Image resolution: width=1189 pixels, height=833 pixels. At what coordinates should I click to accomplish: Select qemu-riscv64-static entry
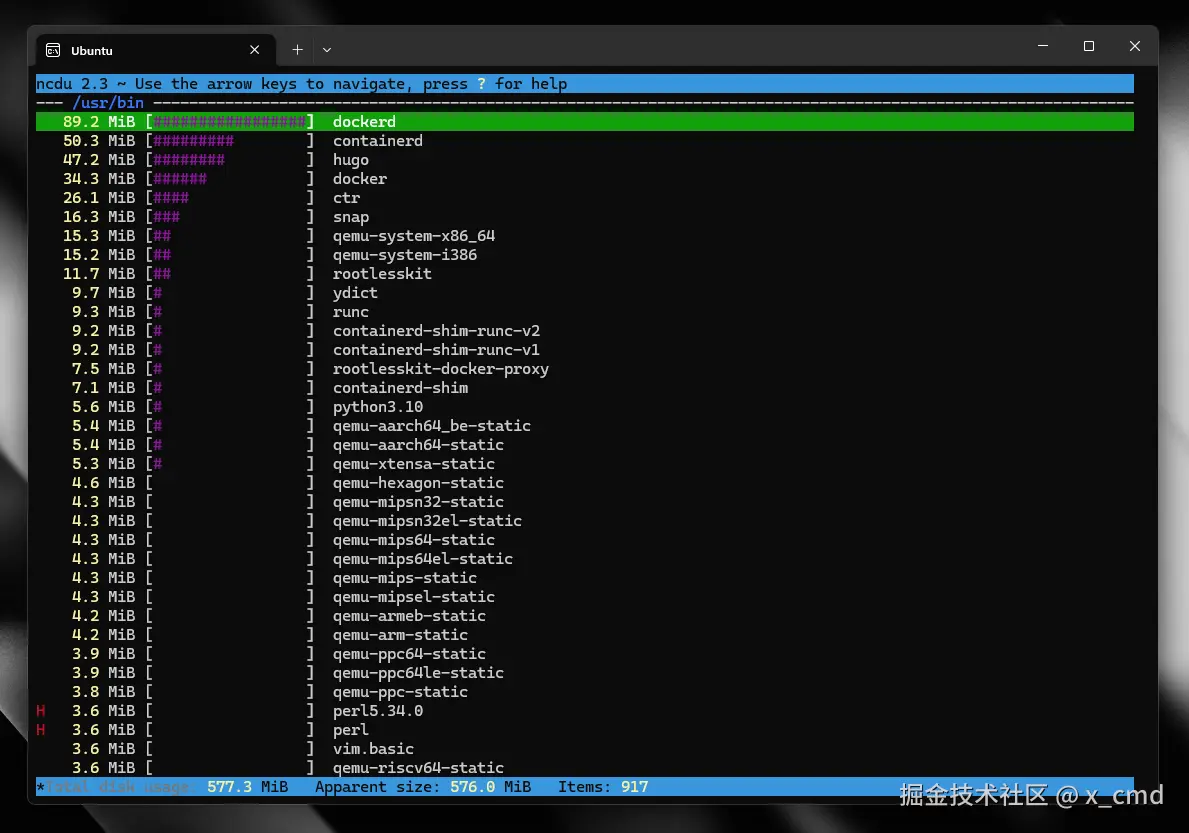click(x=585, y=768)
